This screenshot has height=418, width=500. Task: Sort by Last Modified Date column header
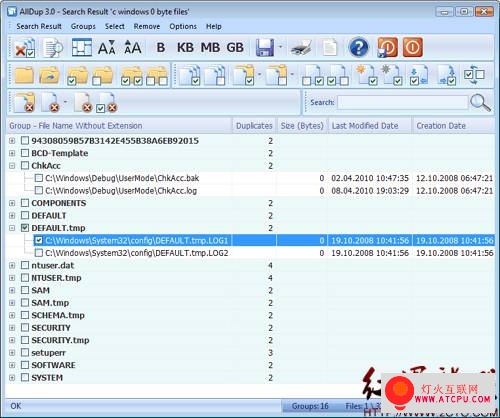pyautogui.click(x=369, y=126)
